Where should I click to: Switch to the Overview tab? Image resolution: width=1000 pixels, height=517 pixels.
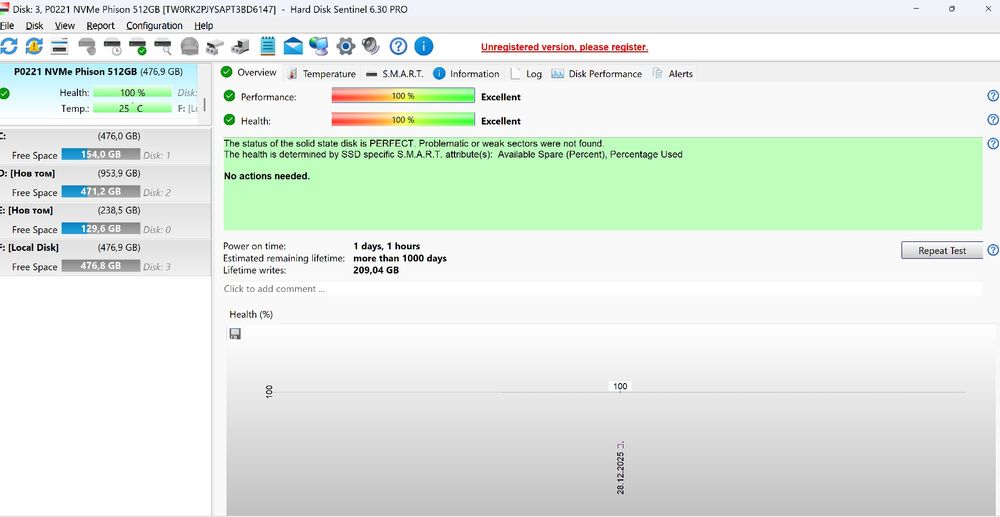pos(249,72)
